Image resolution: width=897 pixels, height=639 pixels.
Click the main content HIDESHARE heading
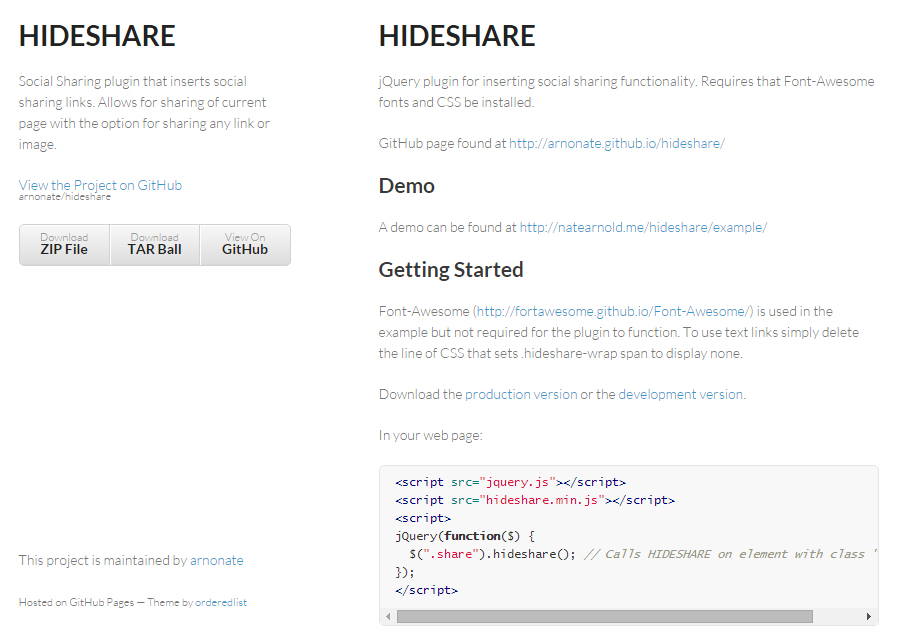457,36
